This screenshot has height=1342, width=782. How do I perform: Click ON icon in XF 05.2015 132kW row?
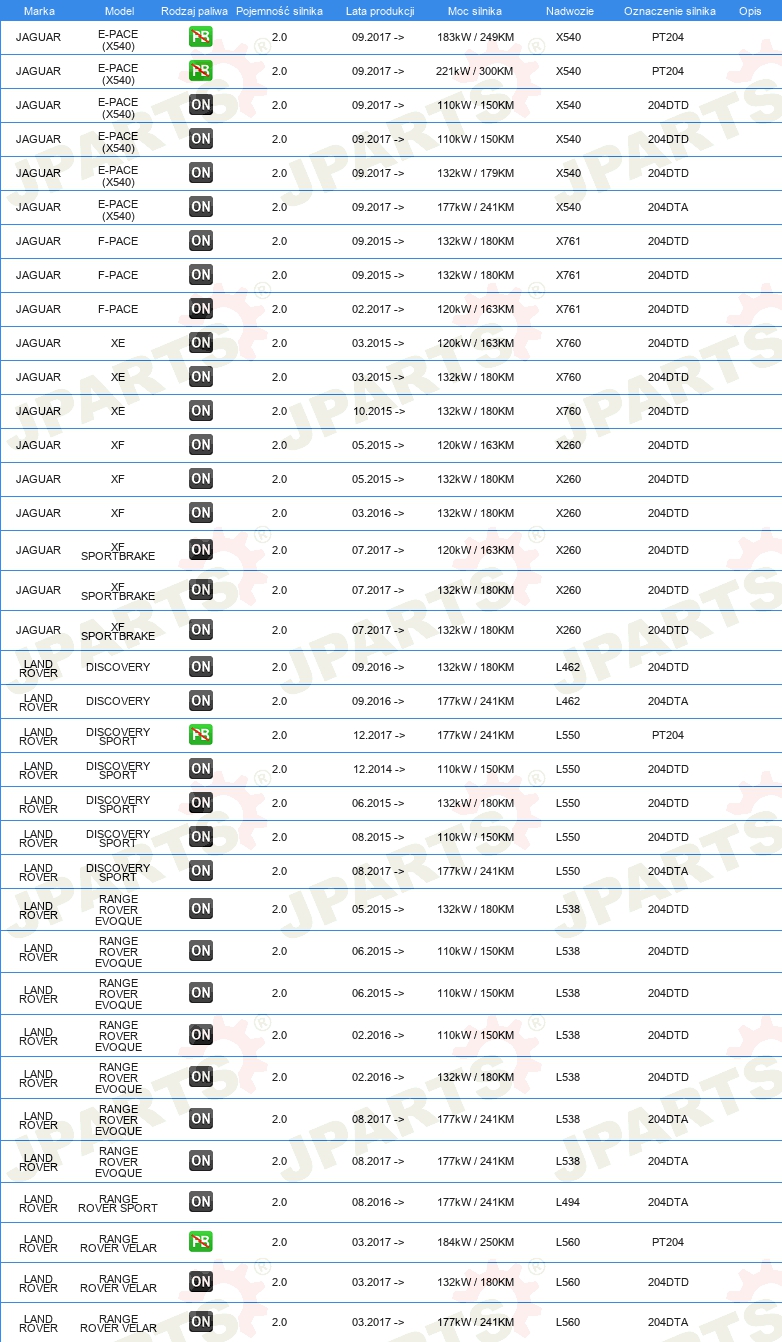pos(201,479)
